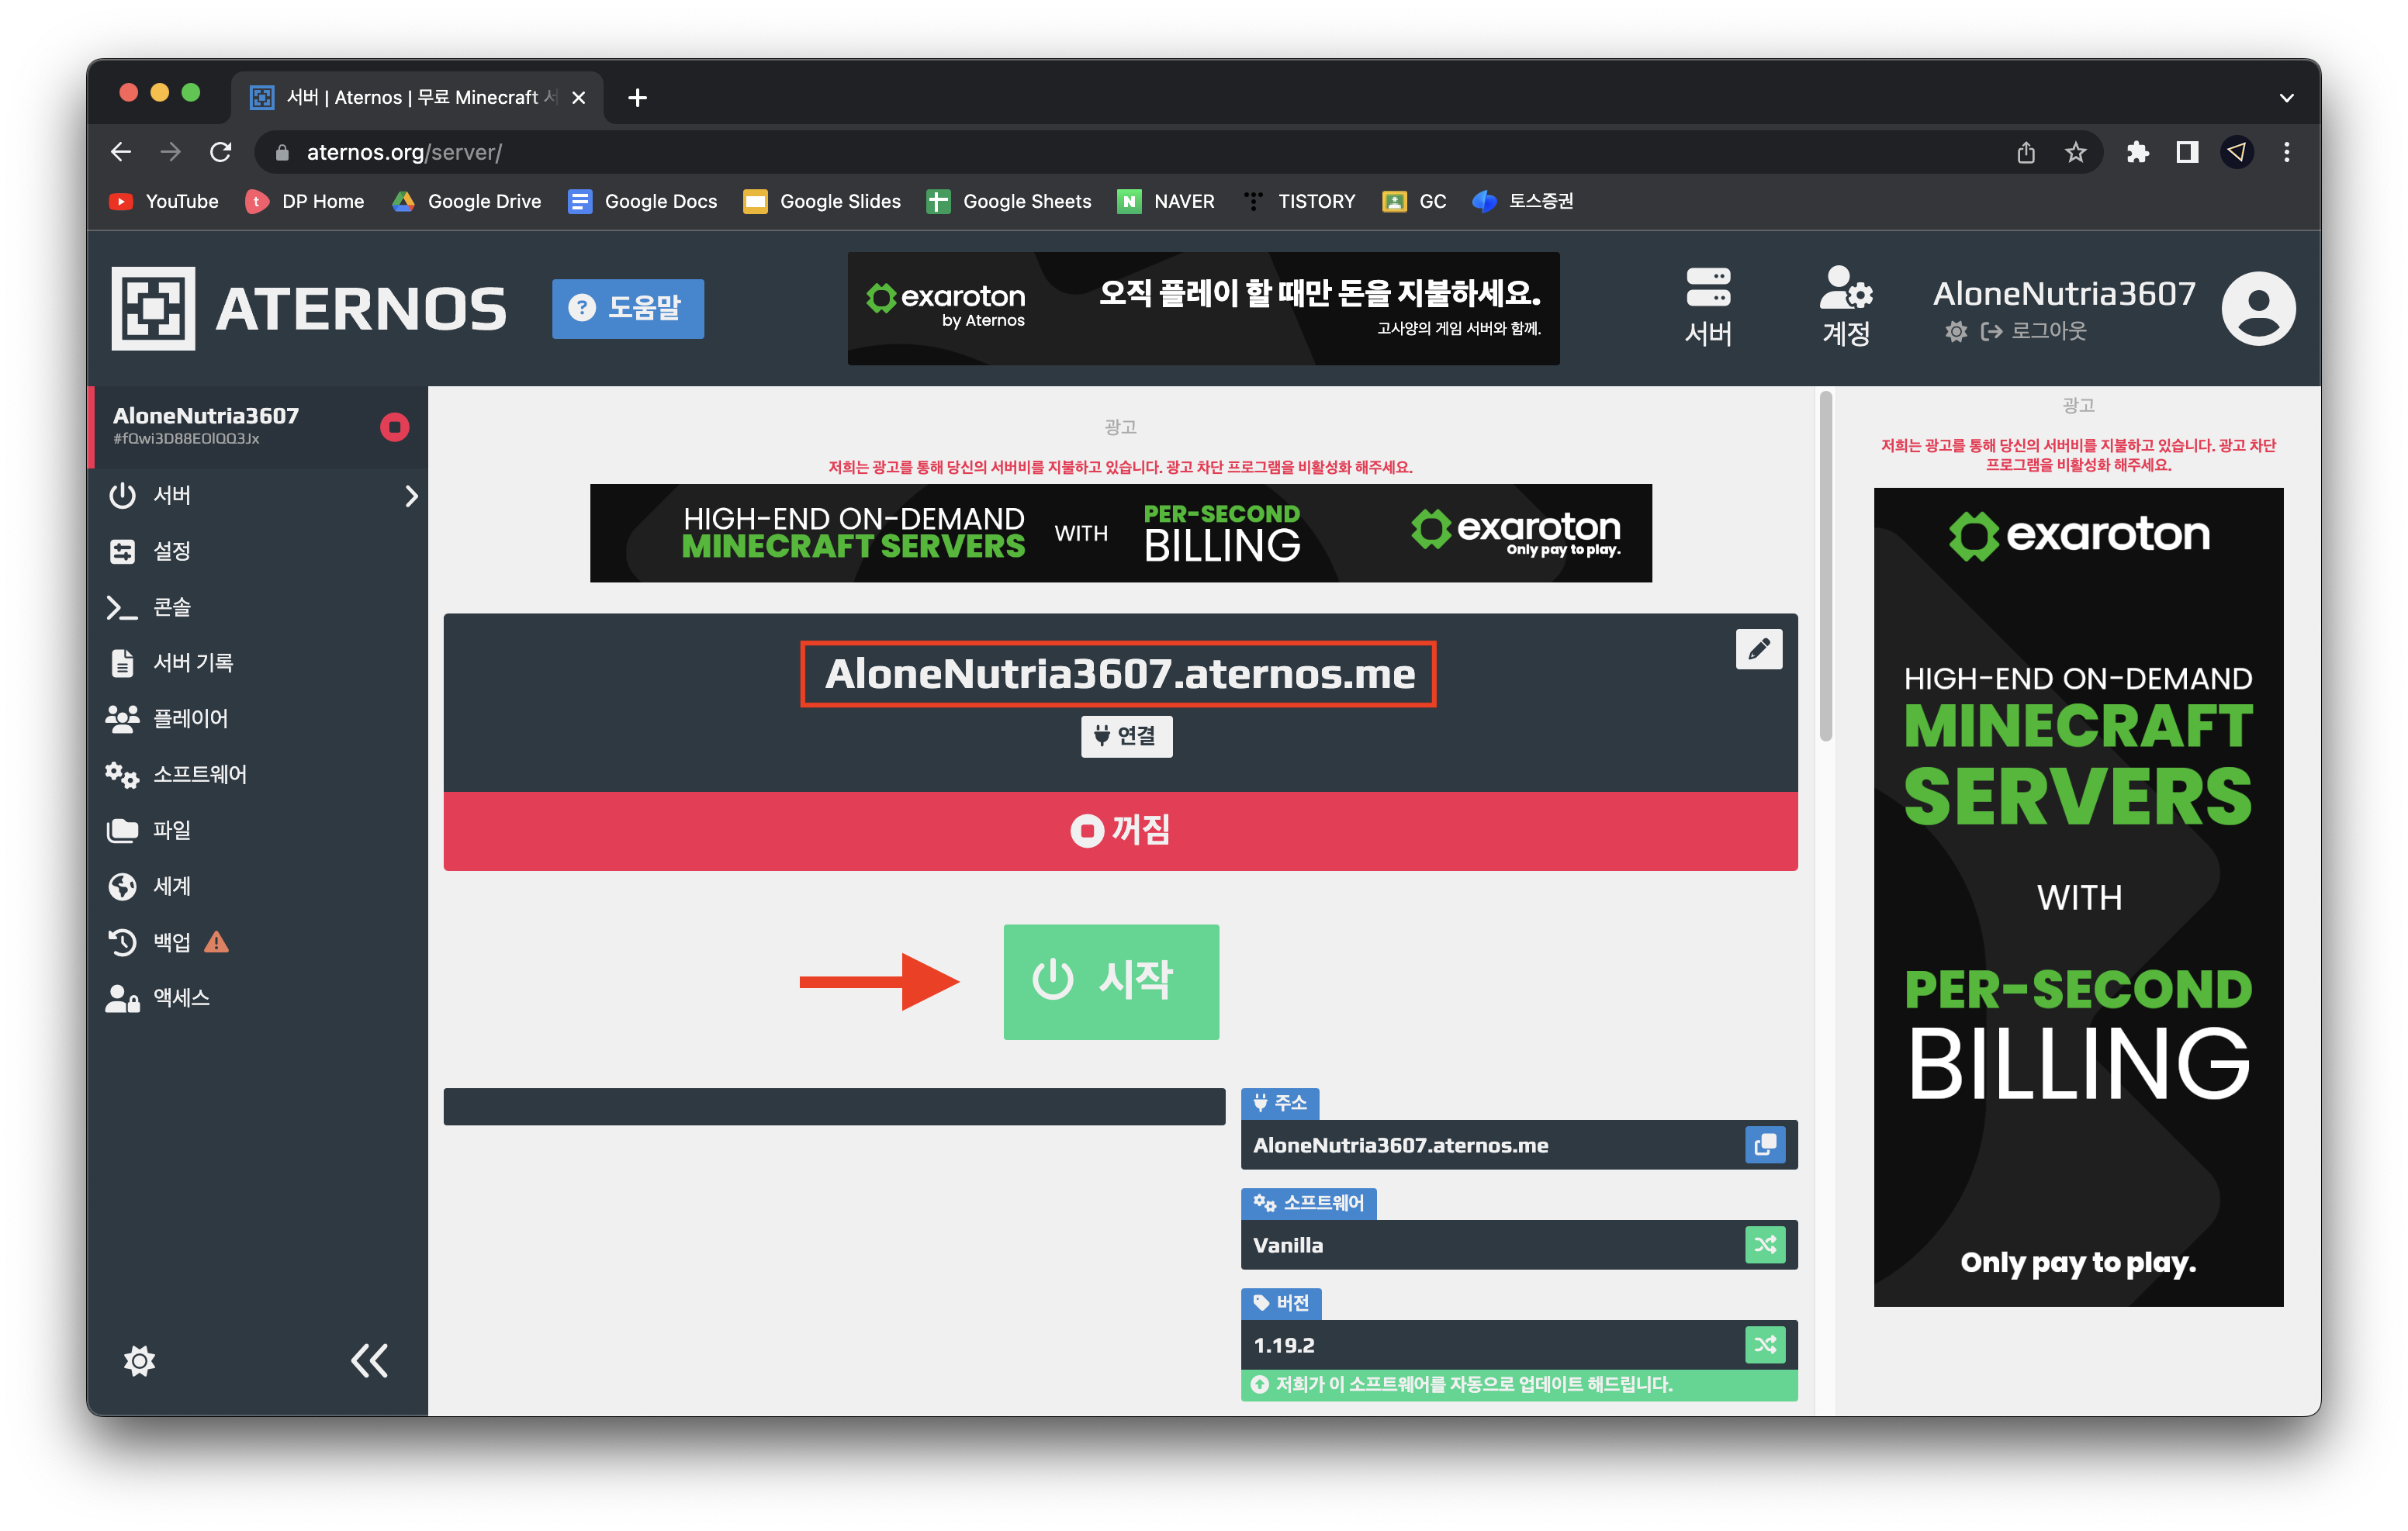Open 백업 in the sidebar

(258, 942)
